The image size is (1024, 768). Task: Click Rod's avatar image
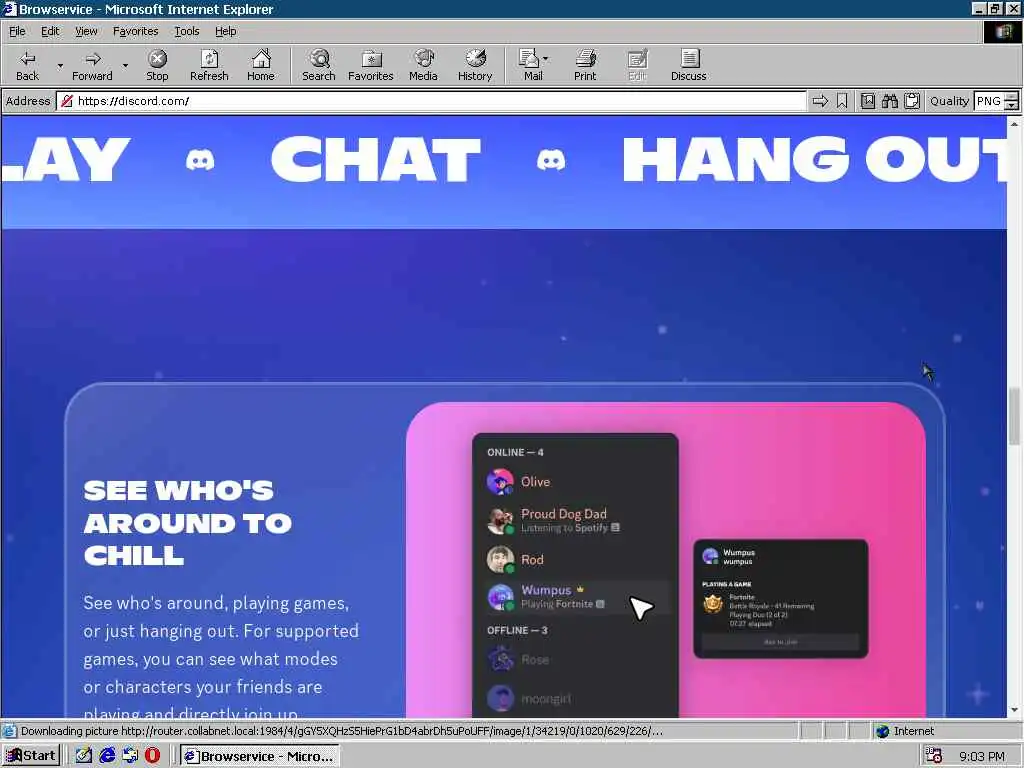click(500, 560)
